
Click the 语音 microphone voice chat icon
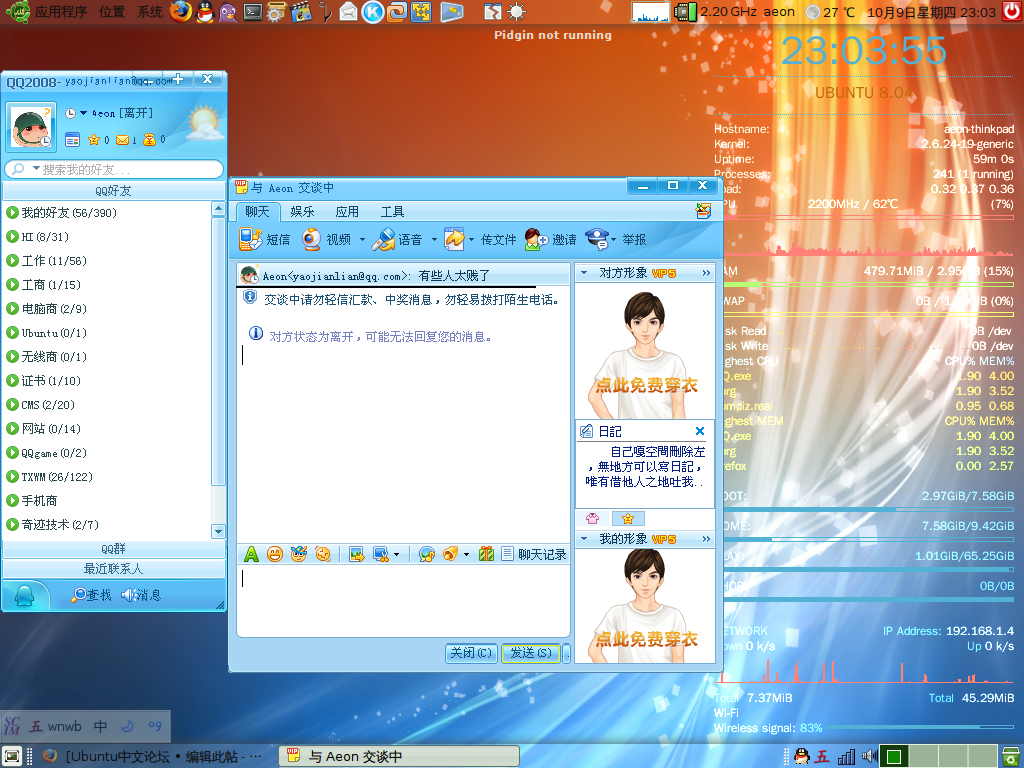(x=383, y=240)
